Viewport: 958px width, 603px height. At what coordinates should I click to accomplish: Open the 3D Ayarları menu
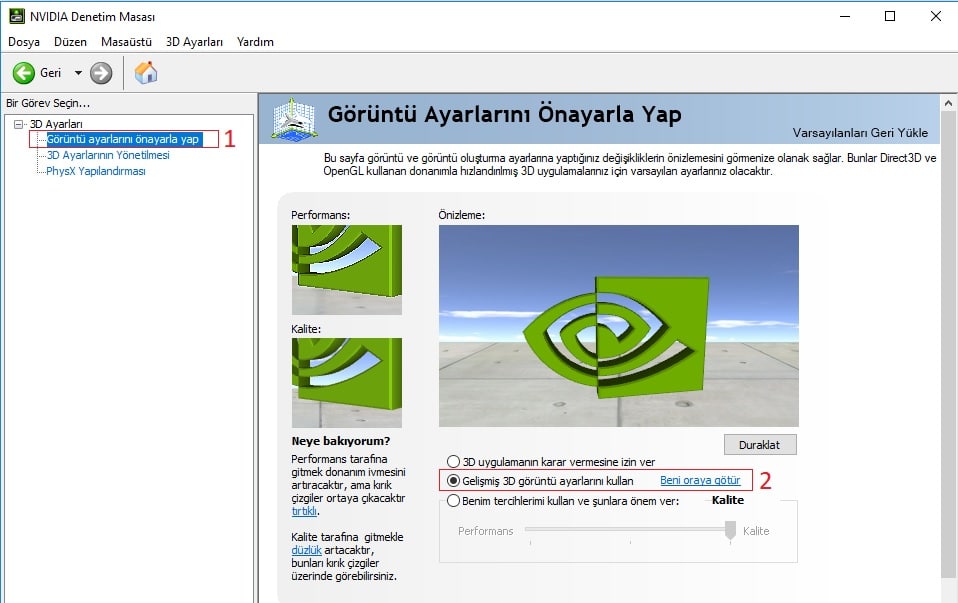point(194,42)
